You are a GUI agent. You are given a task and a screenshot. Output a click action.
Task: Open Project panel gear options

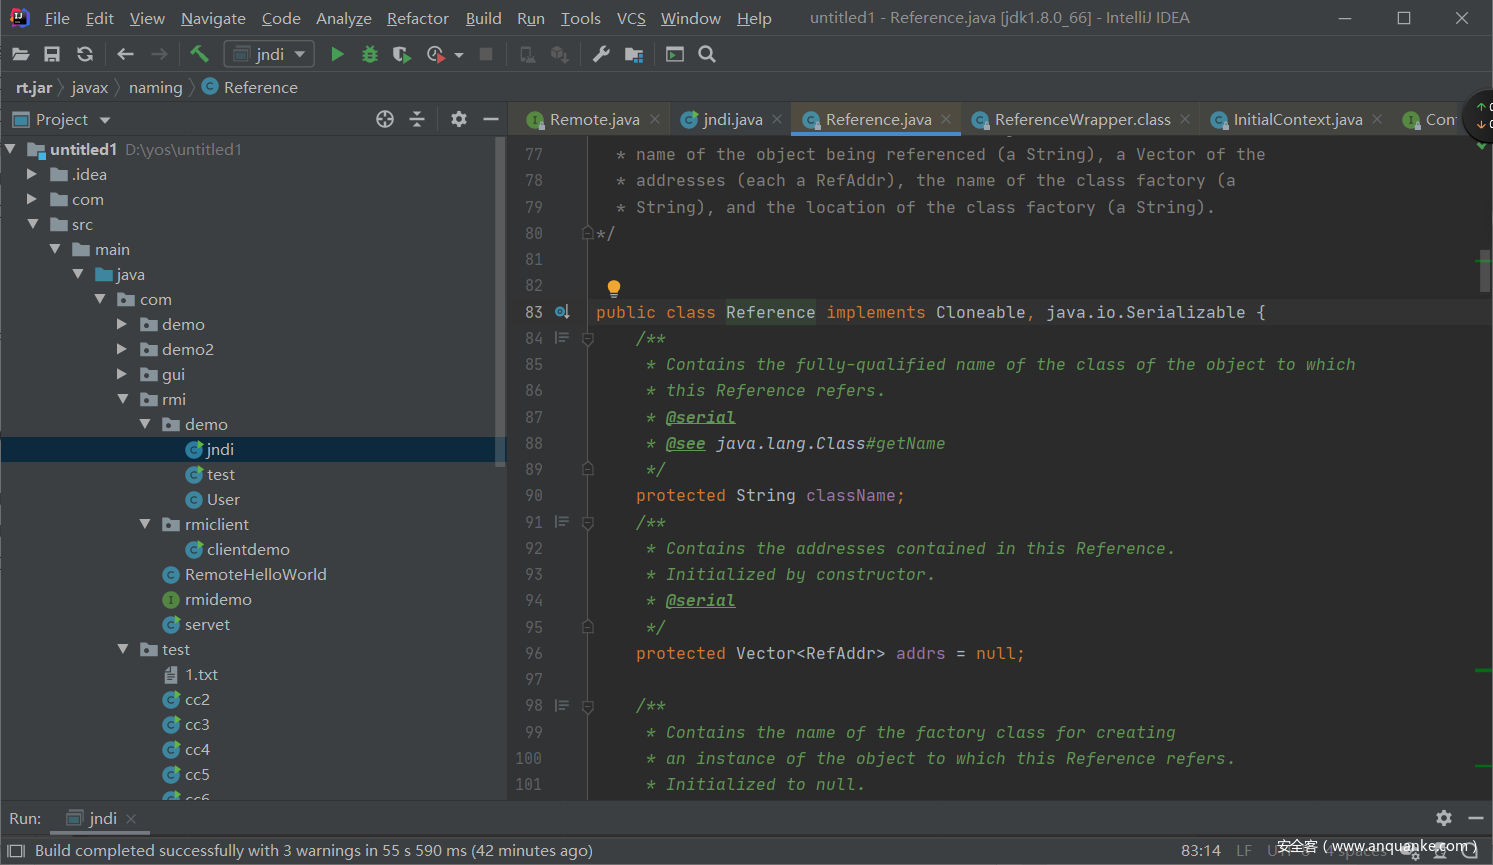tap(459, 119)
